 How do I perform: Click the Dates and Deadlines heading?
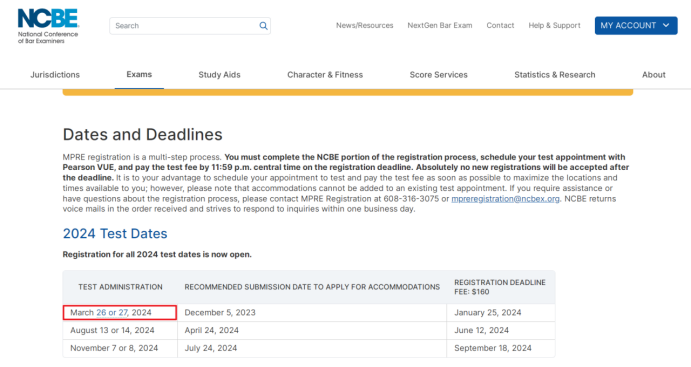(142, 134)
